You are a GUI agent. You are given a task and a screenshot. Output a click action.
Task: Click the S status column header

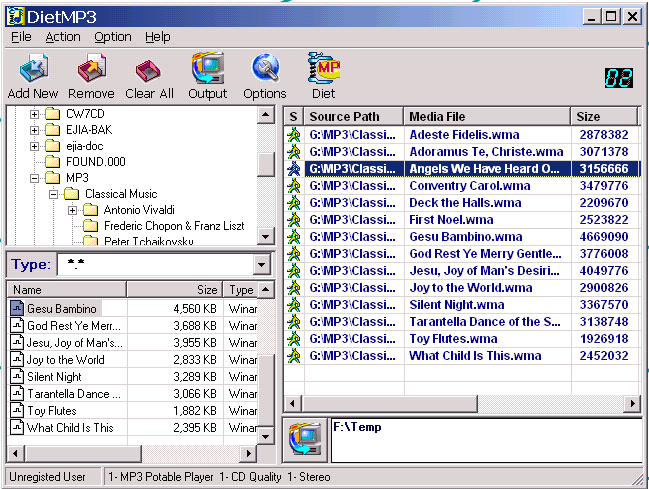294,116
